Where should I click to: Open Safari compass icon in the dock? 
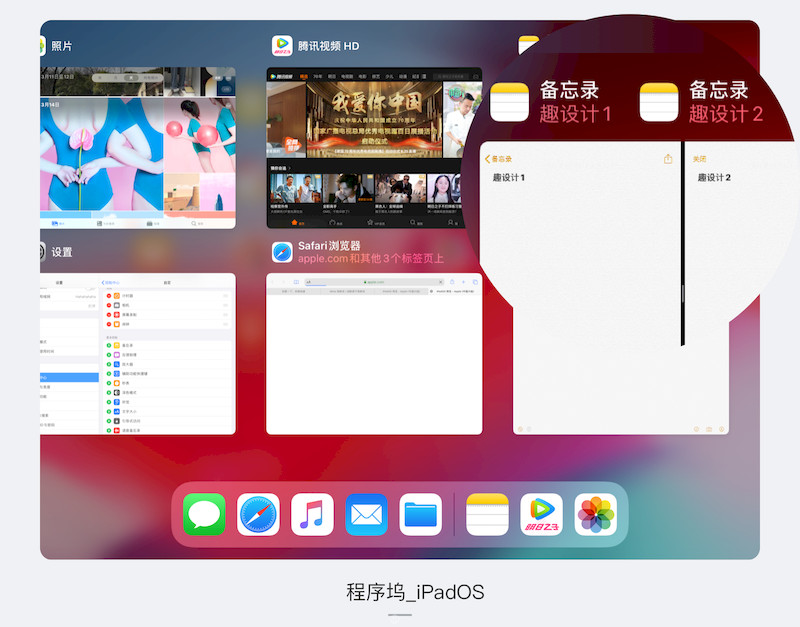click(258, 514)
